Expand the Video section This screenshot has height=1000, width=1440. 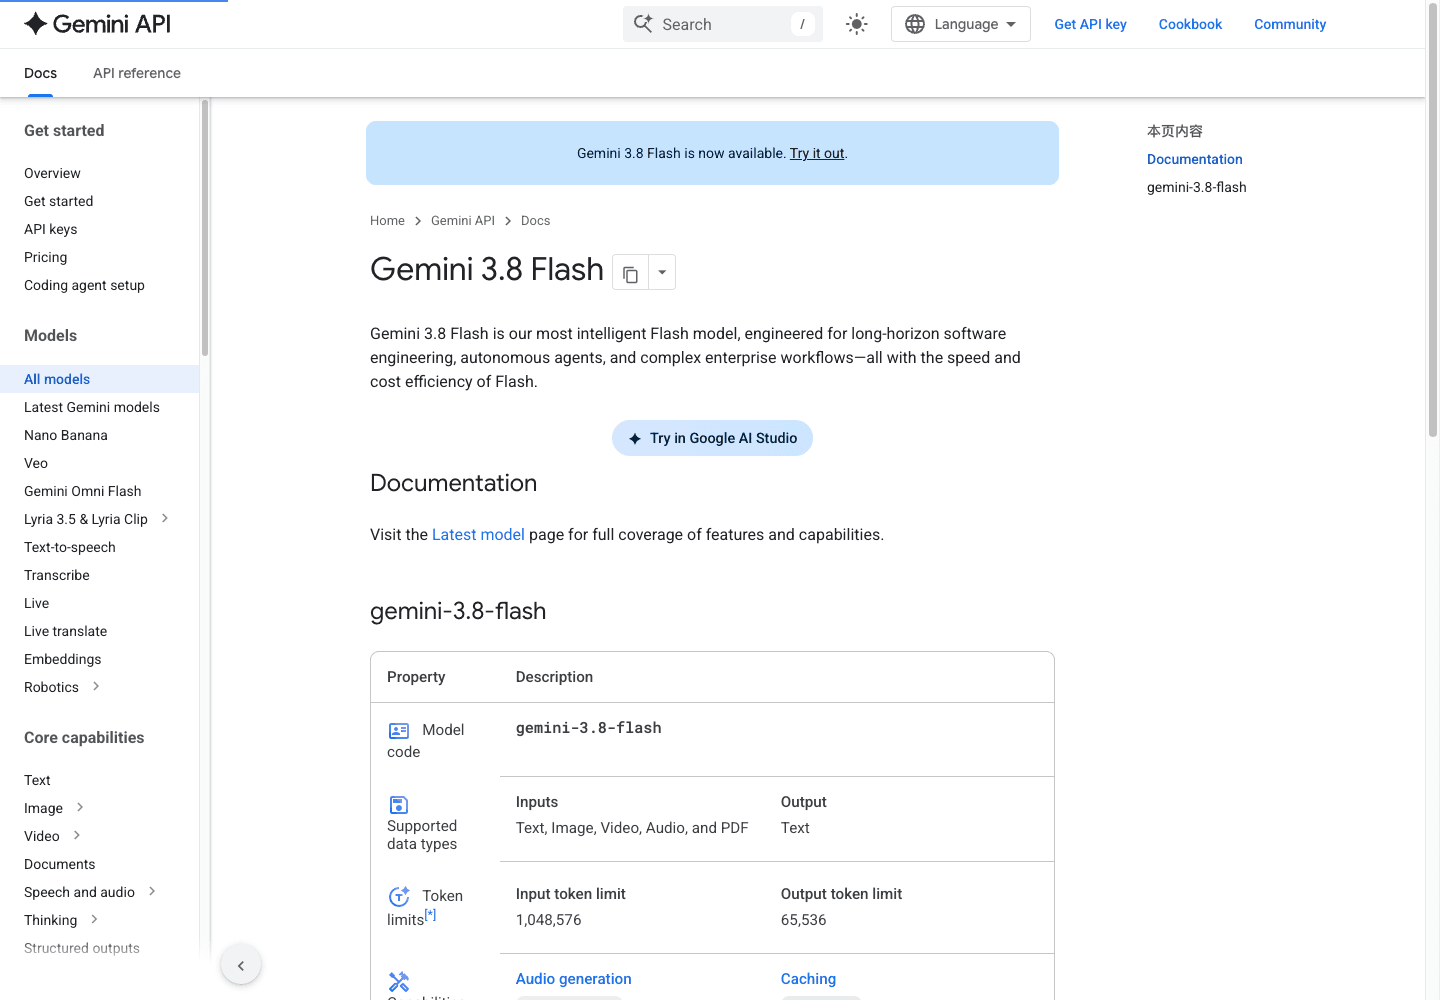[x=77, y=835]
